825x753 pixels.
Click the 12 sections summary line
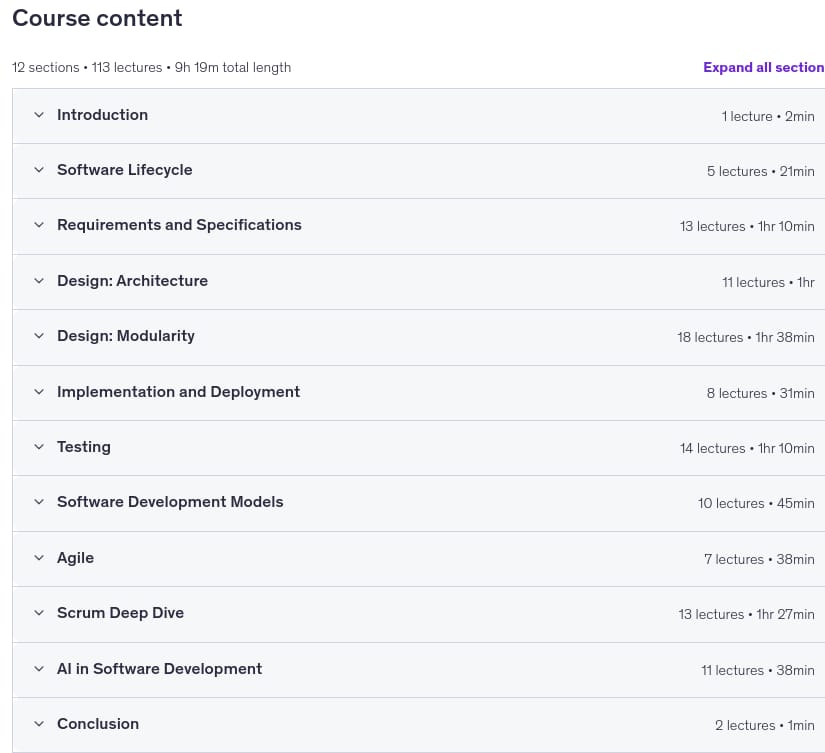pos(152,67)
